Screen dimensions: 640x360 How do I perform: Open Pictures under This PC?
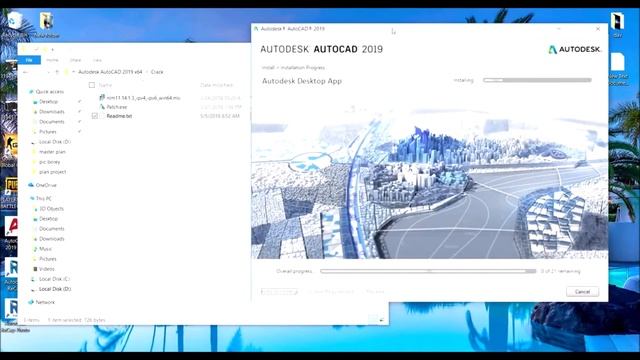point(48,259)
